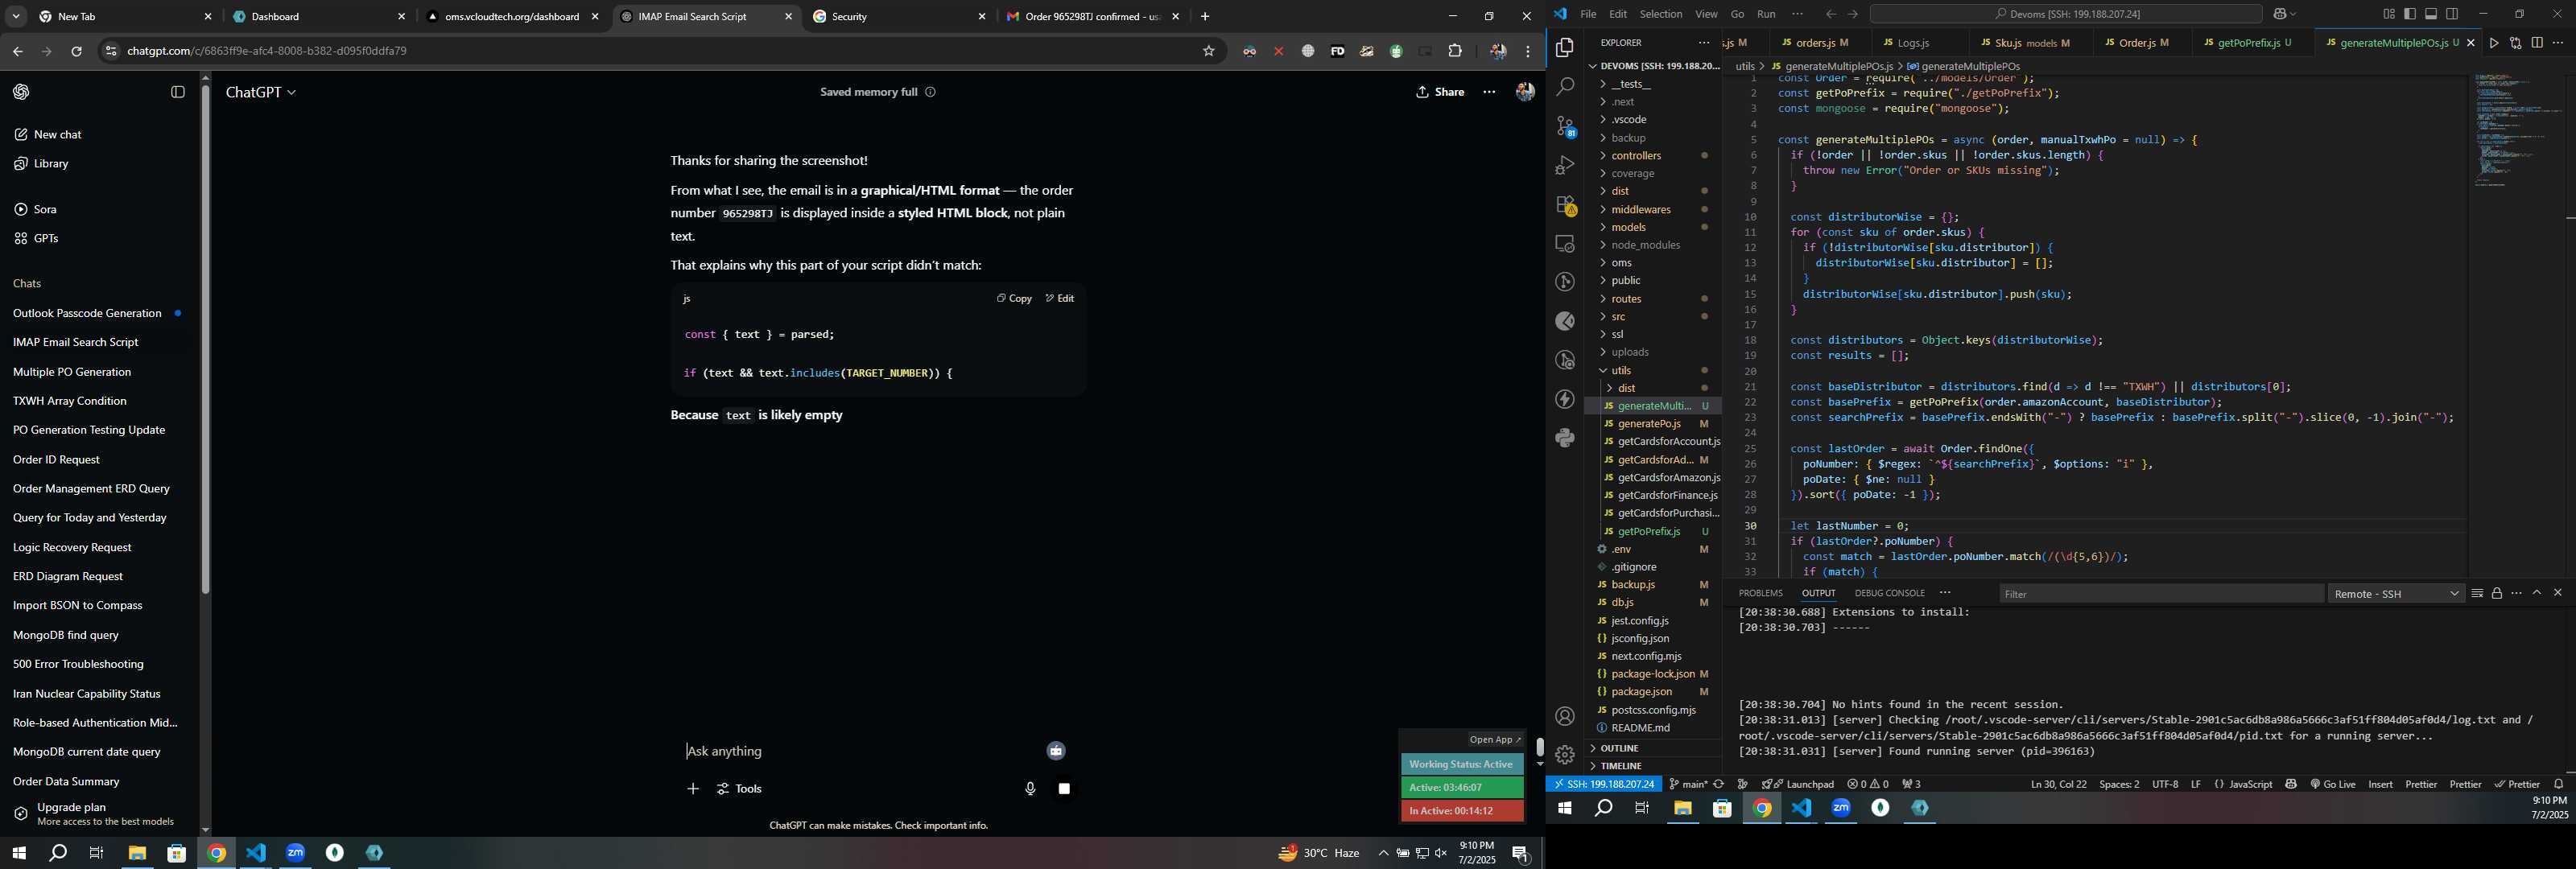2576x869 pixels.
Task: Open Extensions view in VS Code activity bar
Action: (1565, 205)
